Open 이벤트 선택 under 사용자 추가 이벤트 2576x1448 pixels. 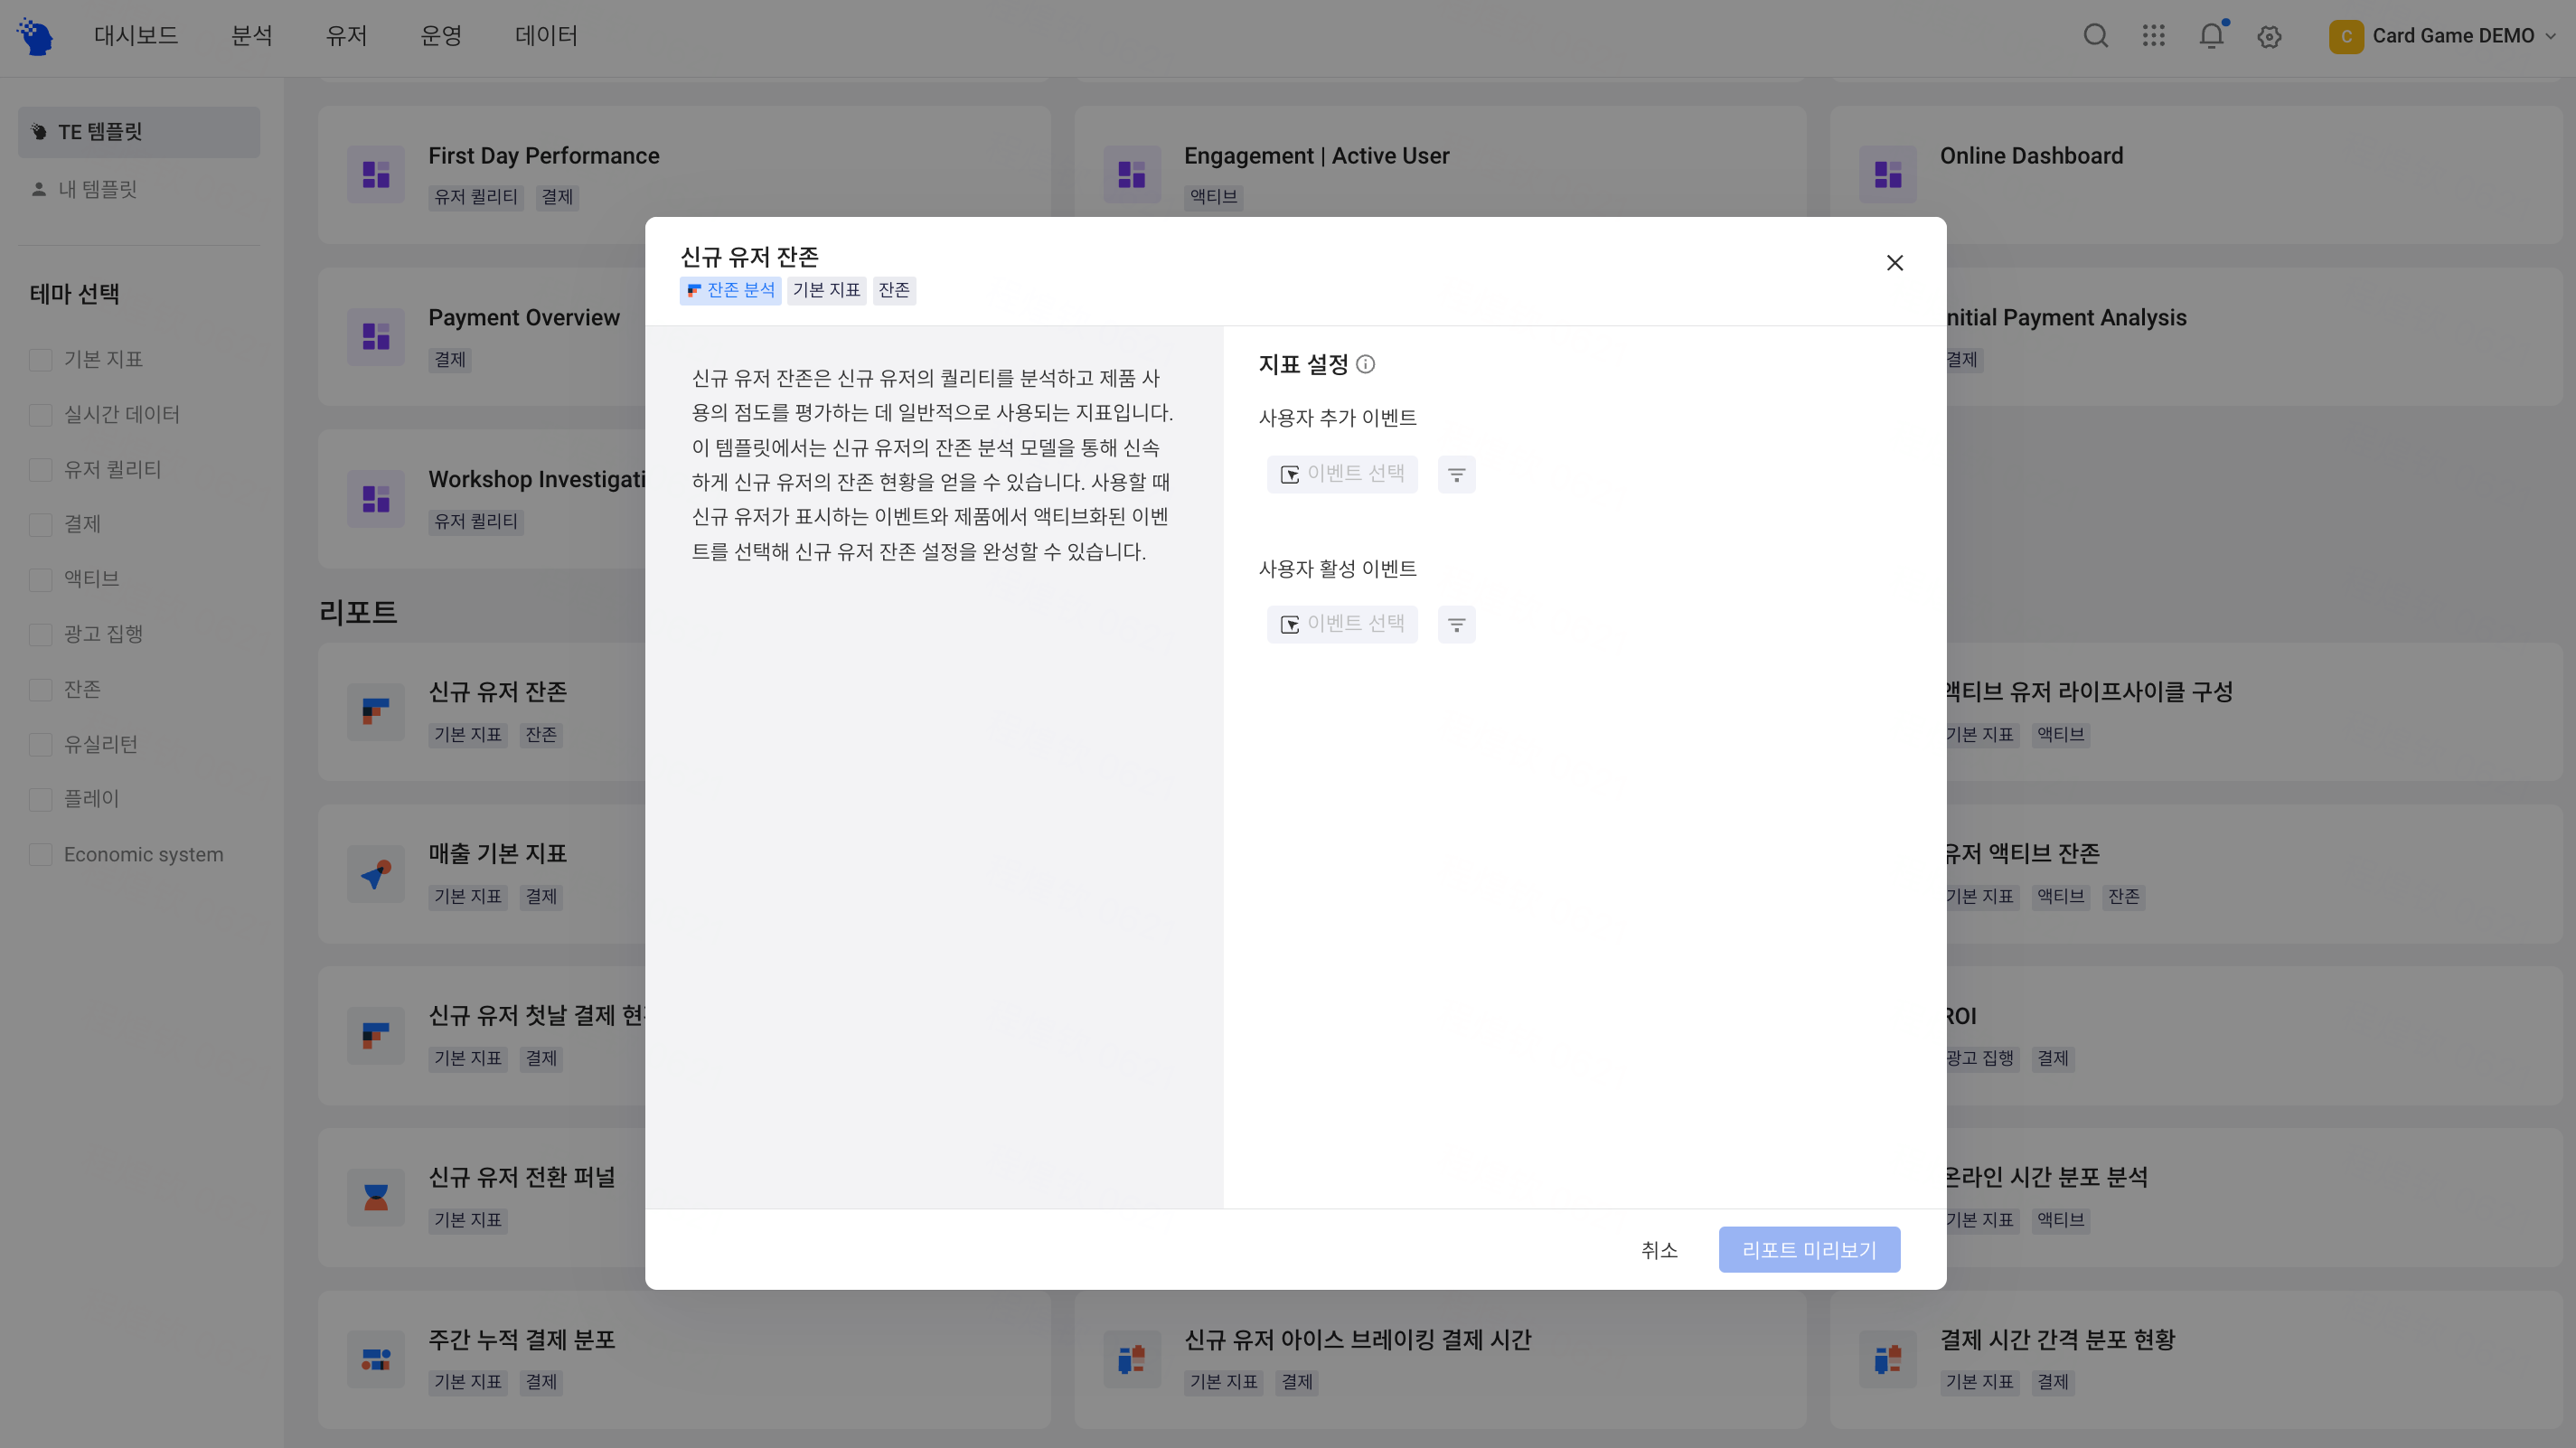click(x=1342, y=474)
